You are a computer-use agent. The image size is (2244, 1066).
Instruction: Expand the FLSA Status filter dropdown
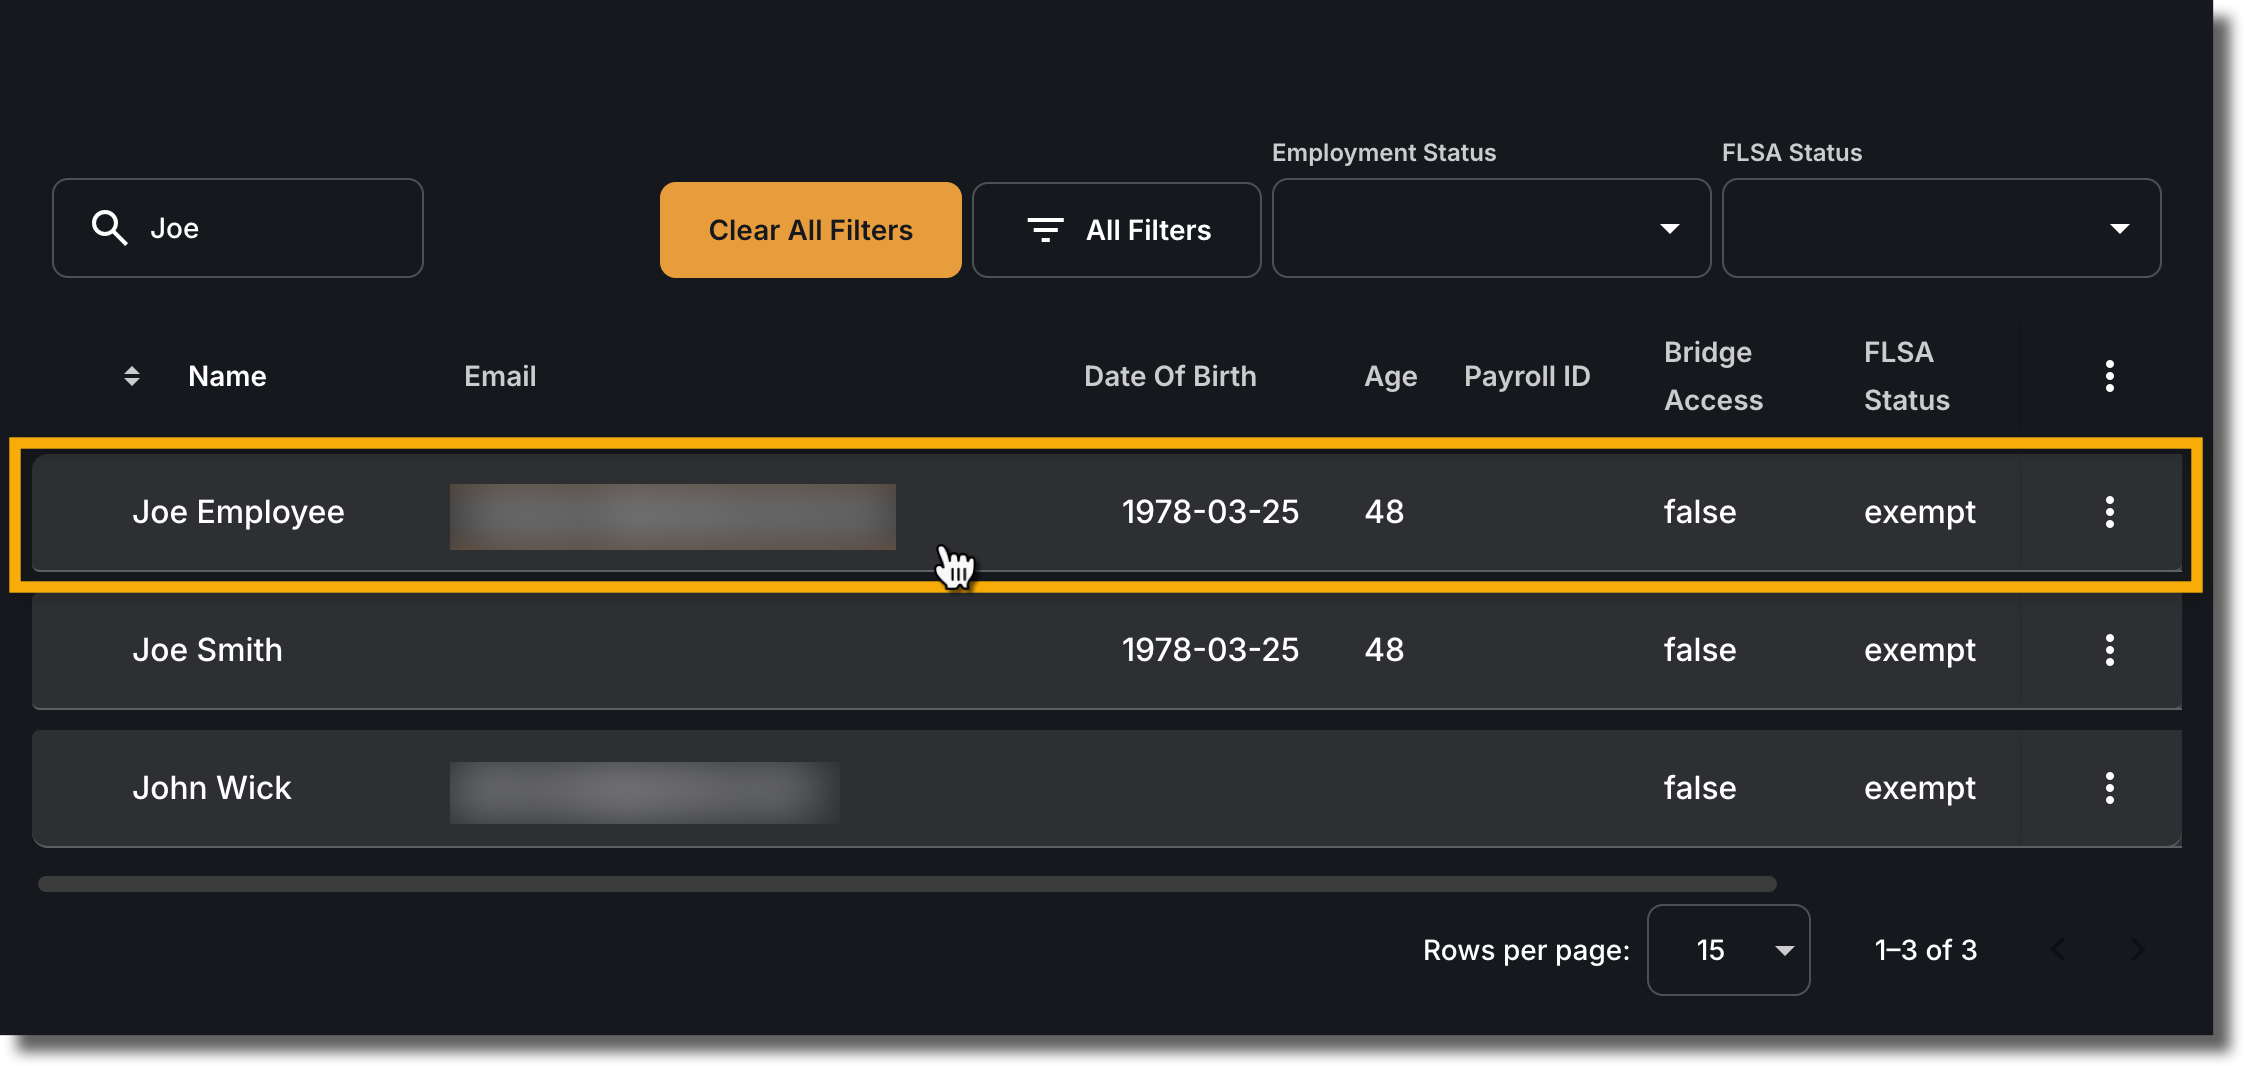1941,228
